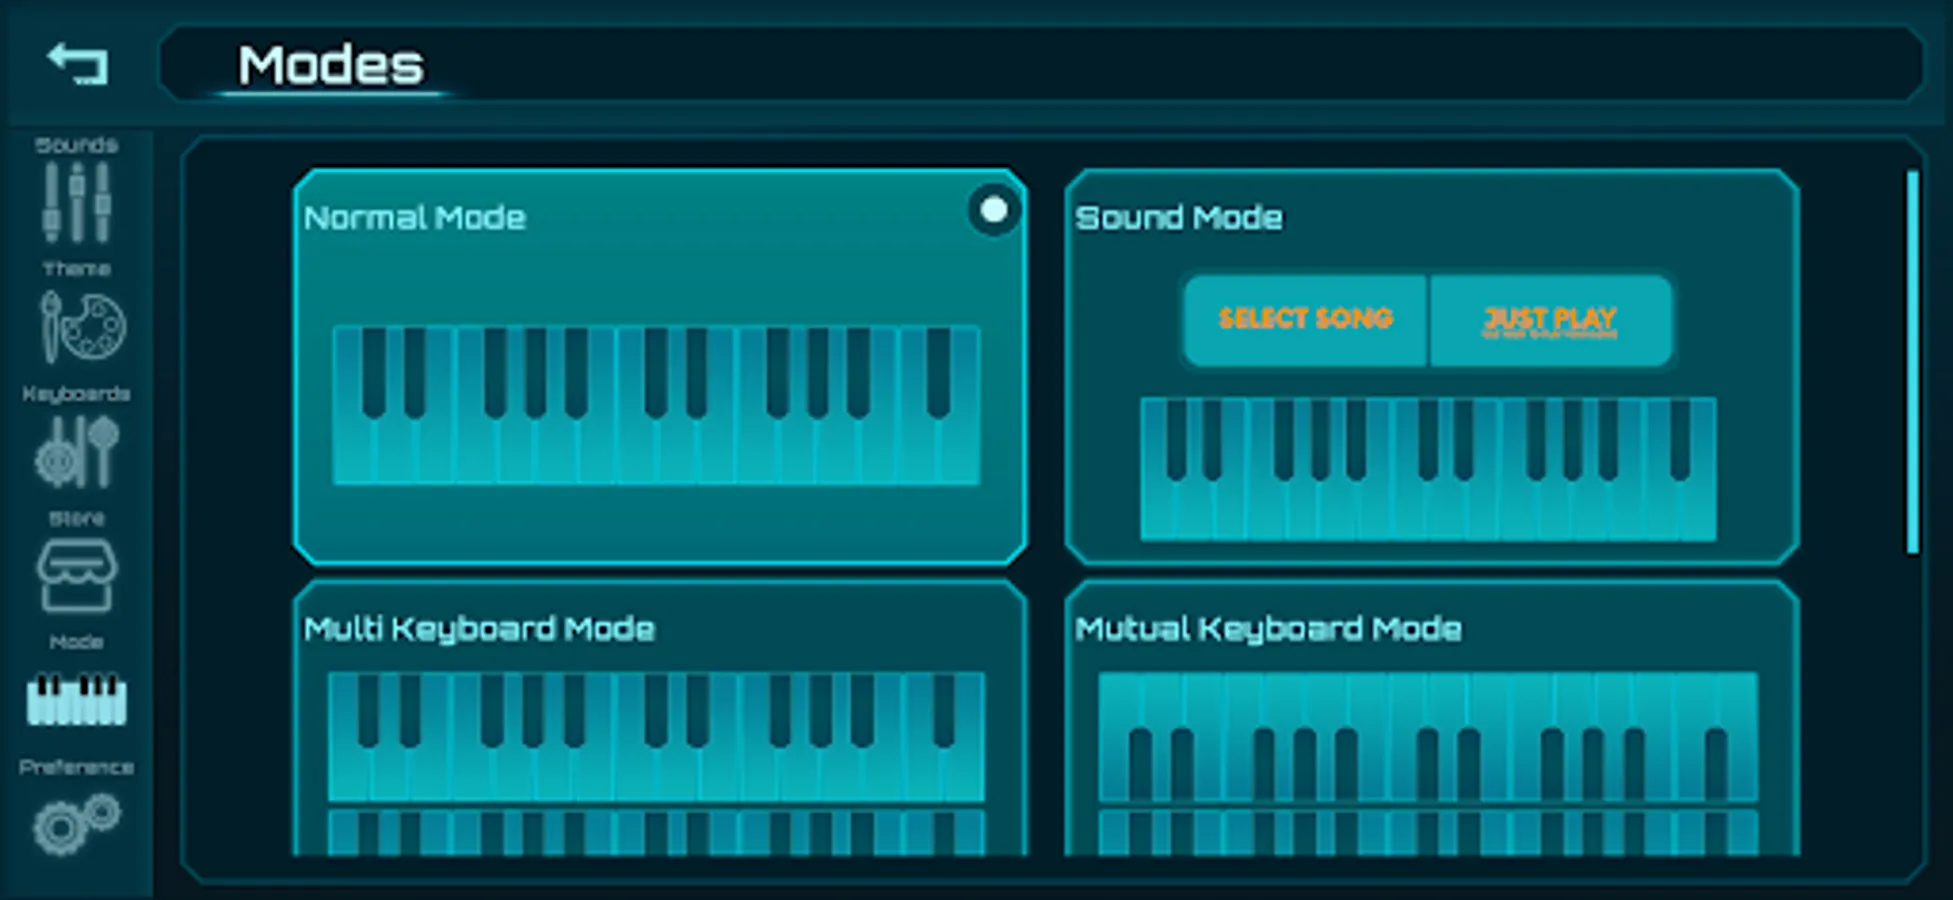Go back using the back arrow icon
Screen dimensions: 1953x900
click(x=75, y=63)
